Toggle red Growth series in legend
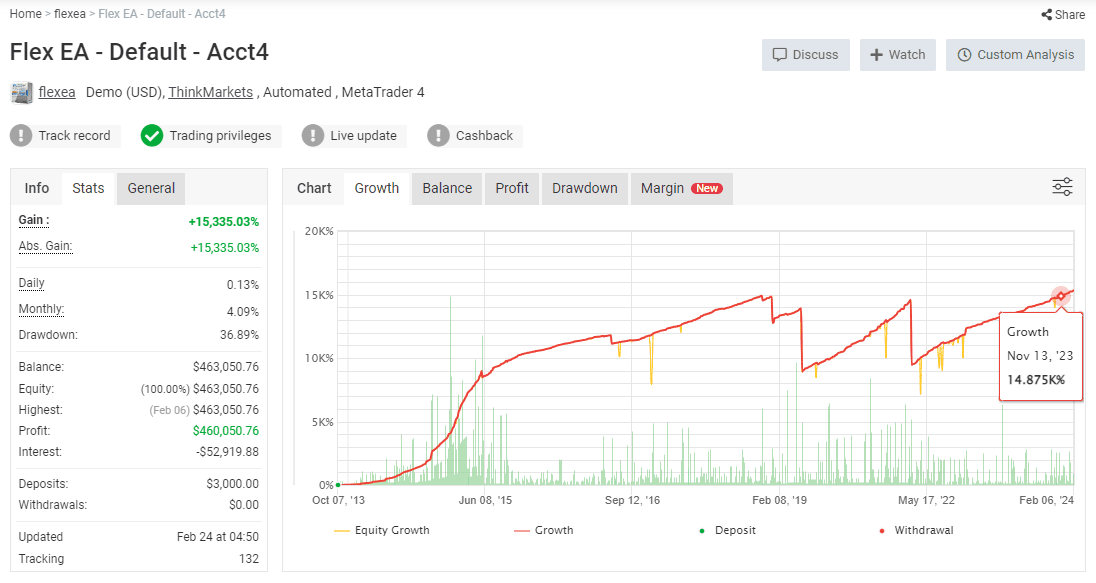Screen dimensions: 1096x583 [544, 530]
